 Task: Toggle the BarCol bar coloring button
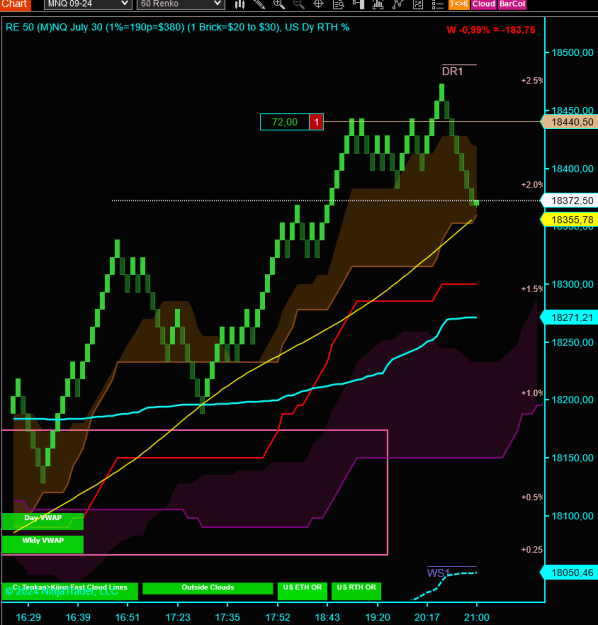[x=512, y=4]
